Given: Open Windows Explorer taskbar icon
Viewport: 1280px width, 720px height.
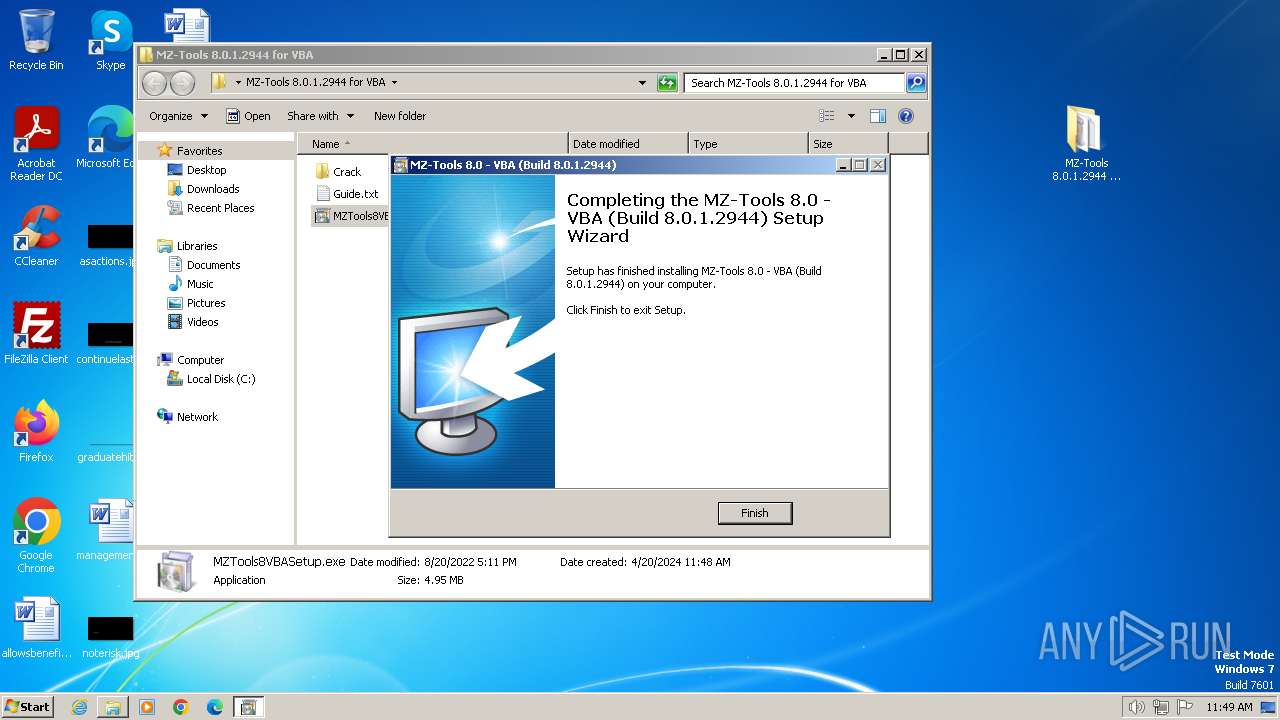Looking at the screenshot, I should click(x=113, y=707).
